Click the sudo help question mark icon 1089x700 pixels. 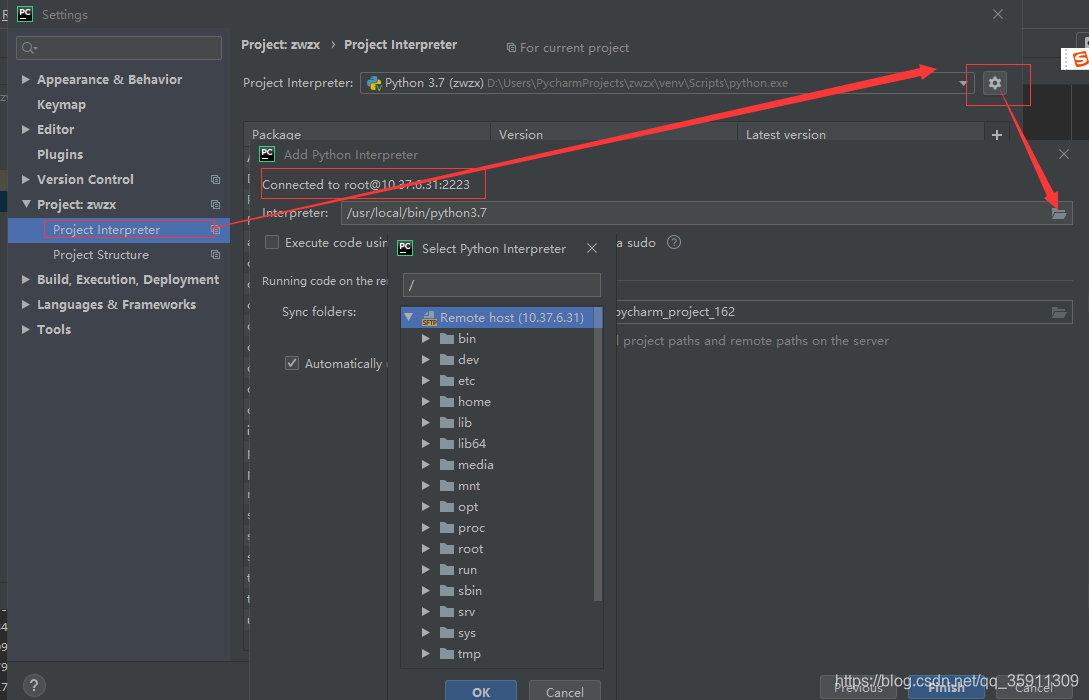click(674, 242)
